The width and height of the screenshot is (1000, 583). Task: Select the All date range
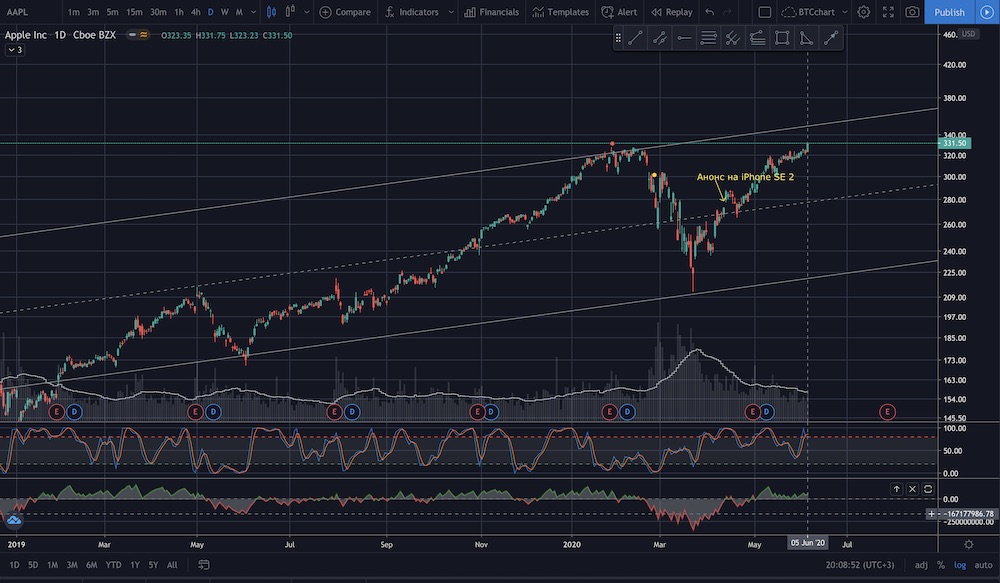click(172, 565)
